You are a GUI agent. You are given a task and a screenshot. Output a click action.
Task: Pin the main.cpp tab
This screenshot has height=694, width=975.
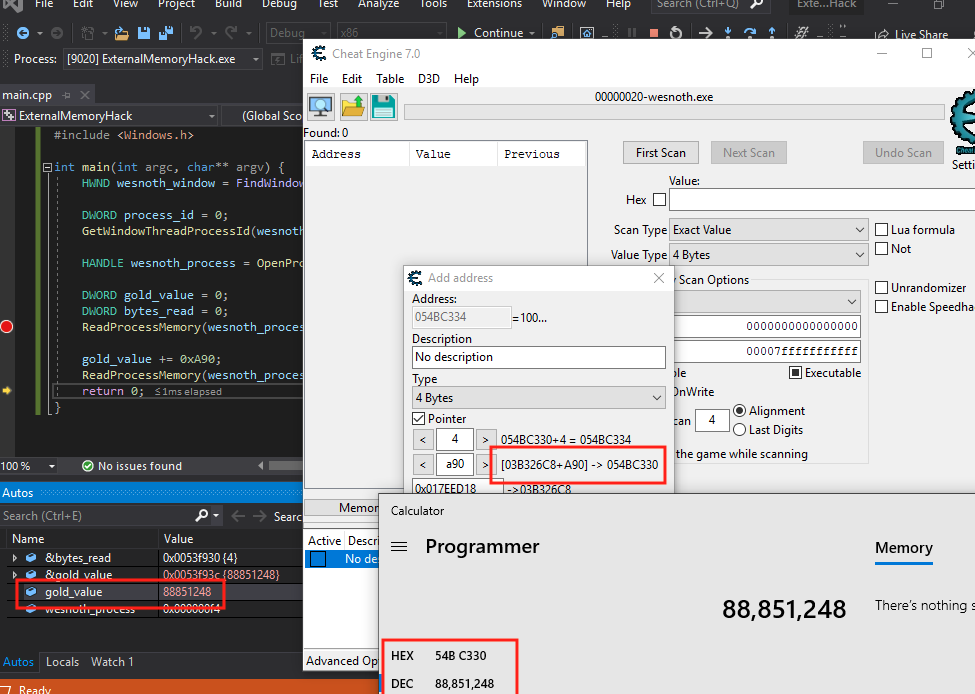click(x=67, y=95)
